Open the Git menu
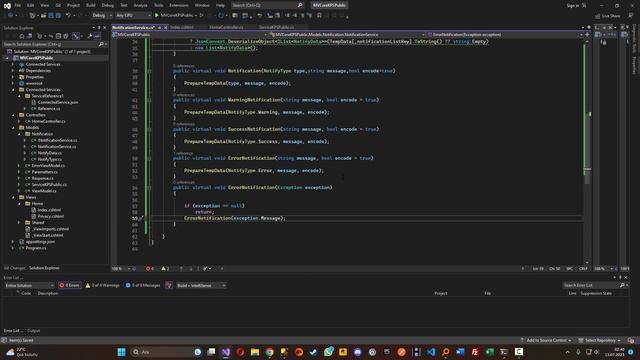The height and width of the screenshot is (360, 640). [x=58, y=5]
